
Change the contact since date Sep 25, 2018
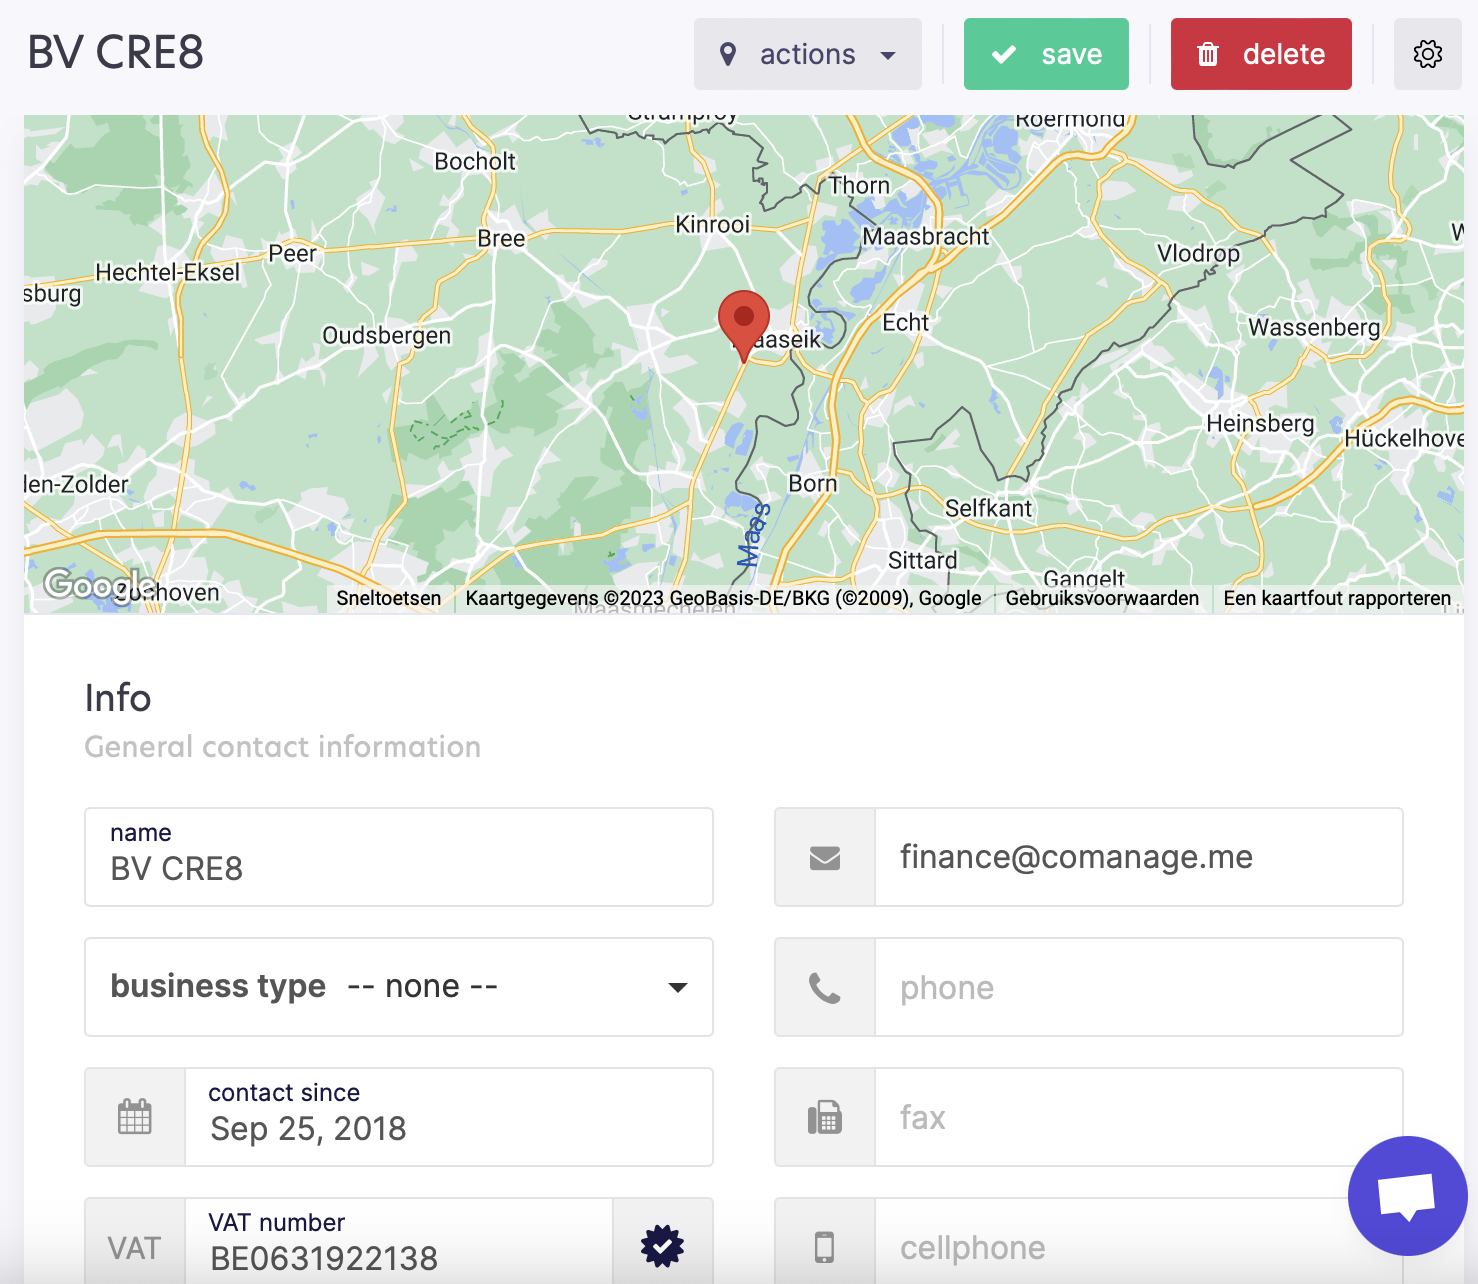point(449,1117)
